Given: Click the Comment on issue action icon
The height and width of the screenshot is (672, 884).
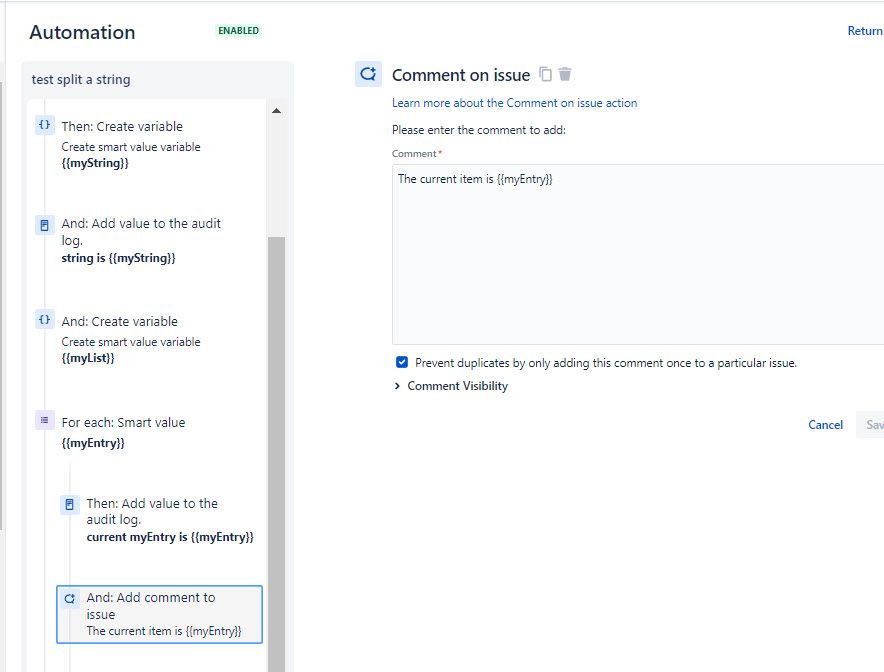Looking at the screenshot, I should [x=368, y=74].
